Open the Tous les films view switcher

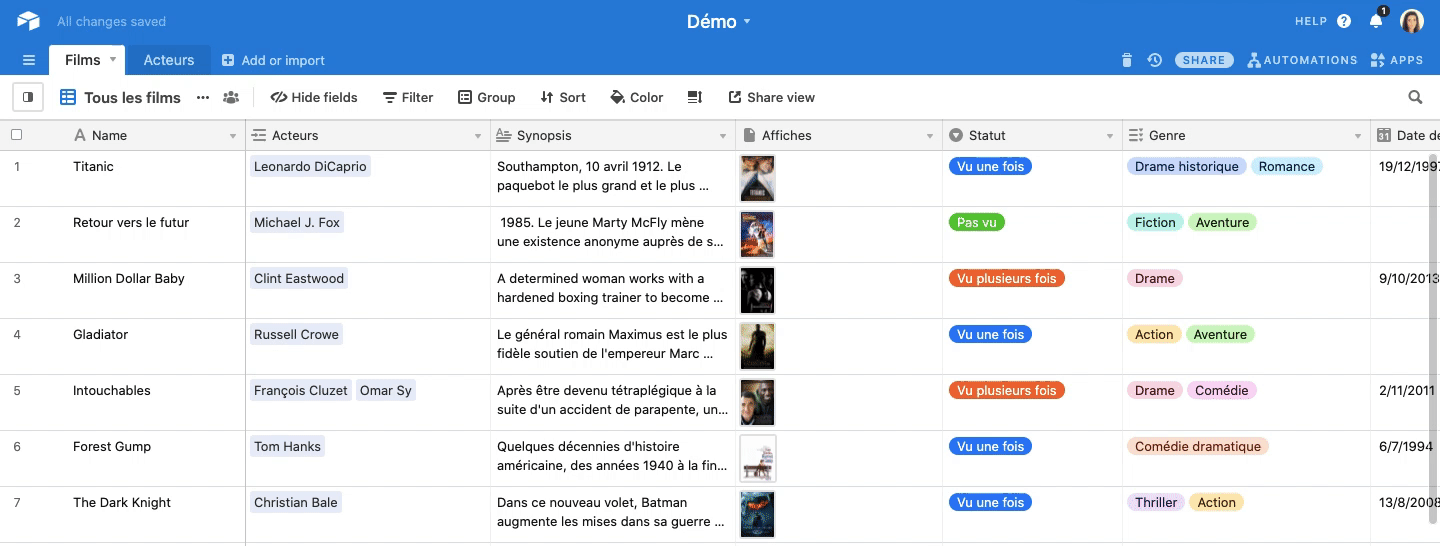click(x=120, y=97)
